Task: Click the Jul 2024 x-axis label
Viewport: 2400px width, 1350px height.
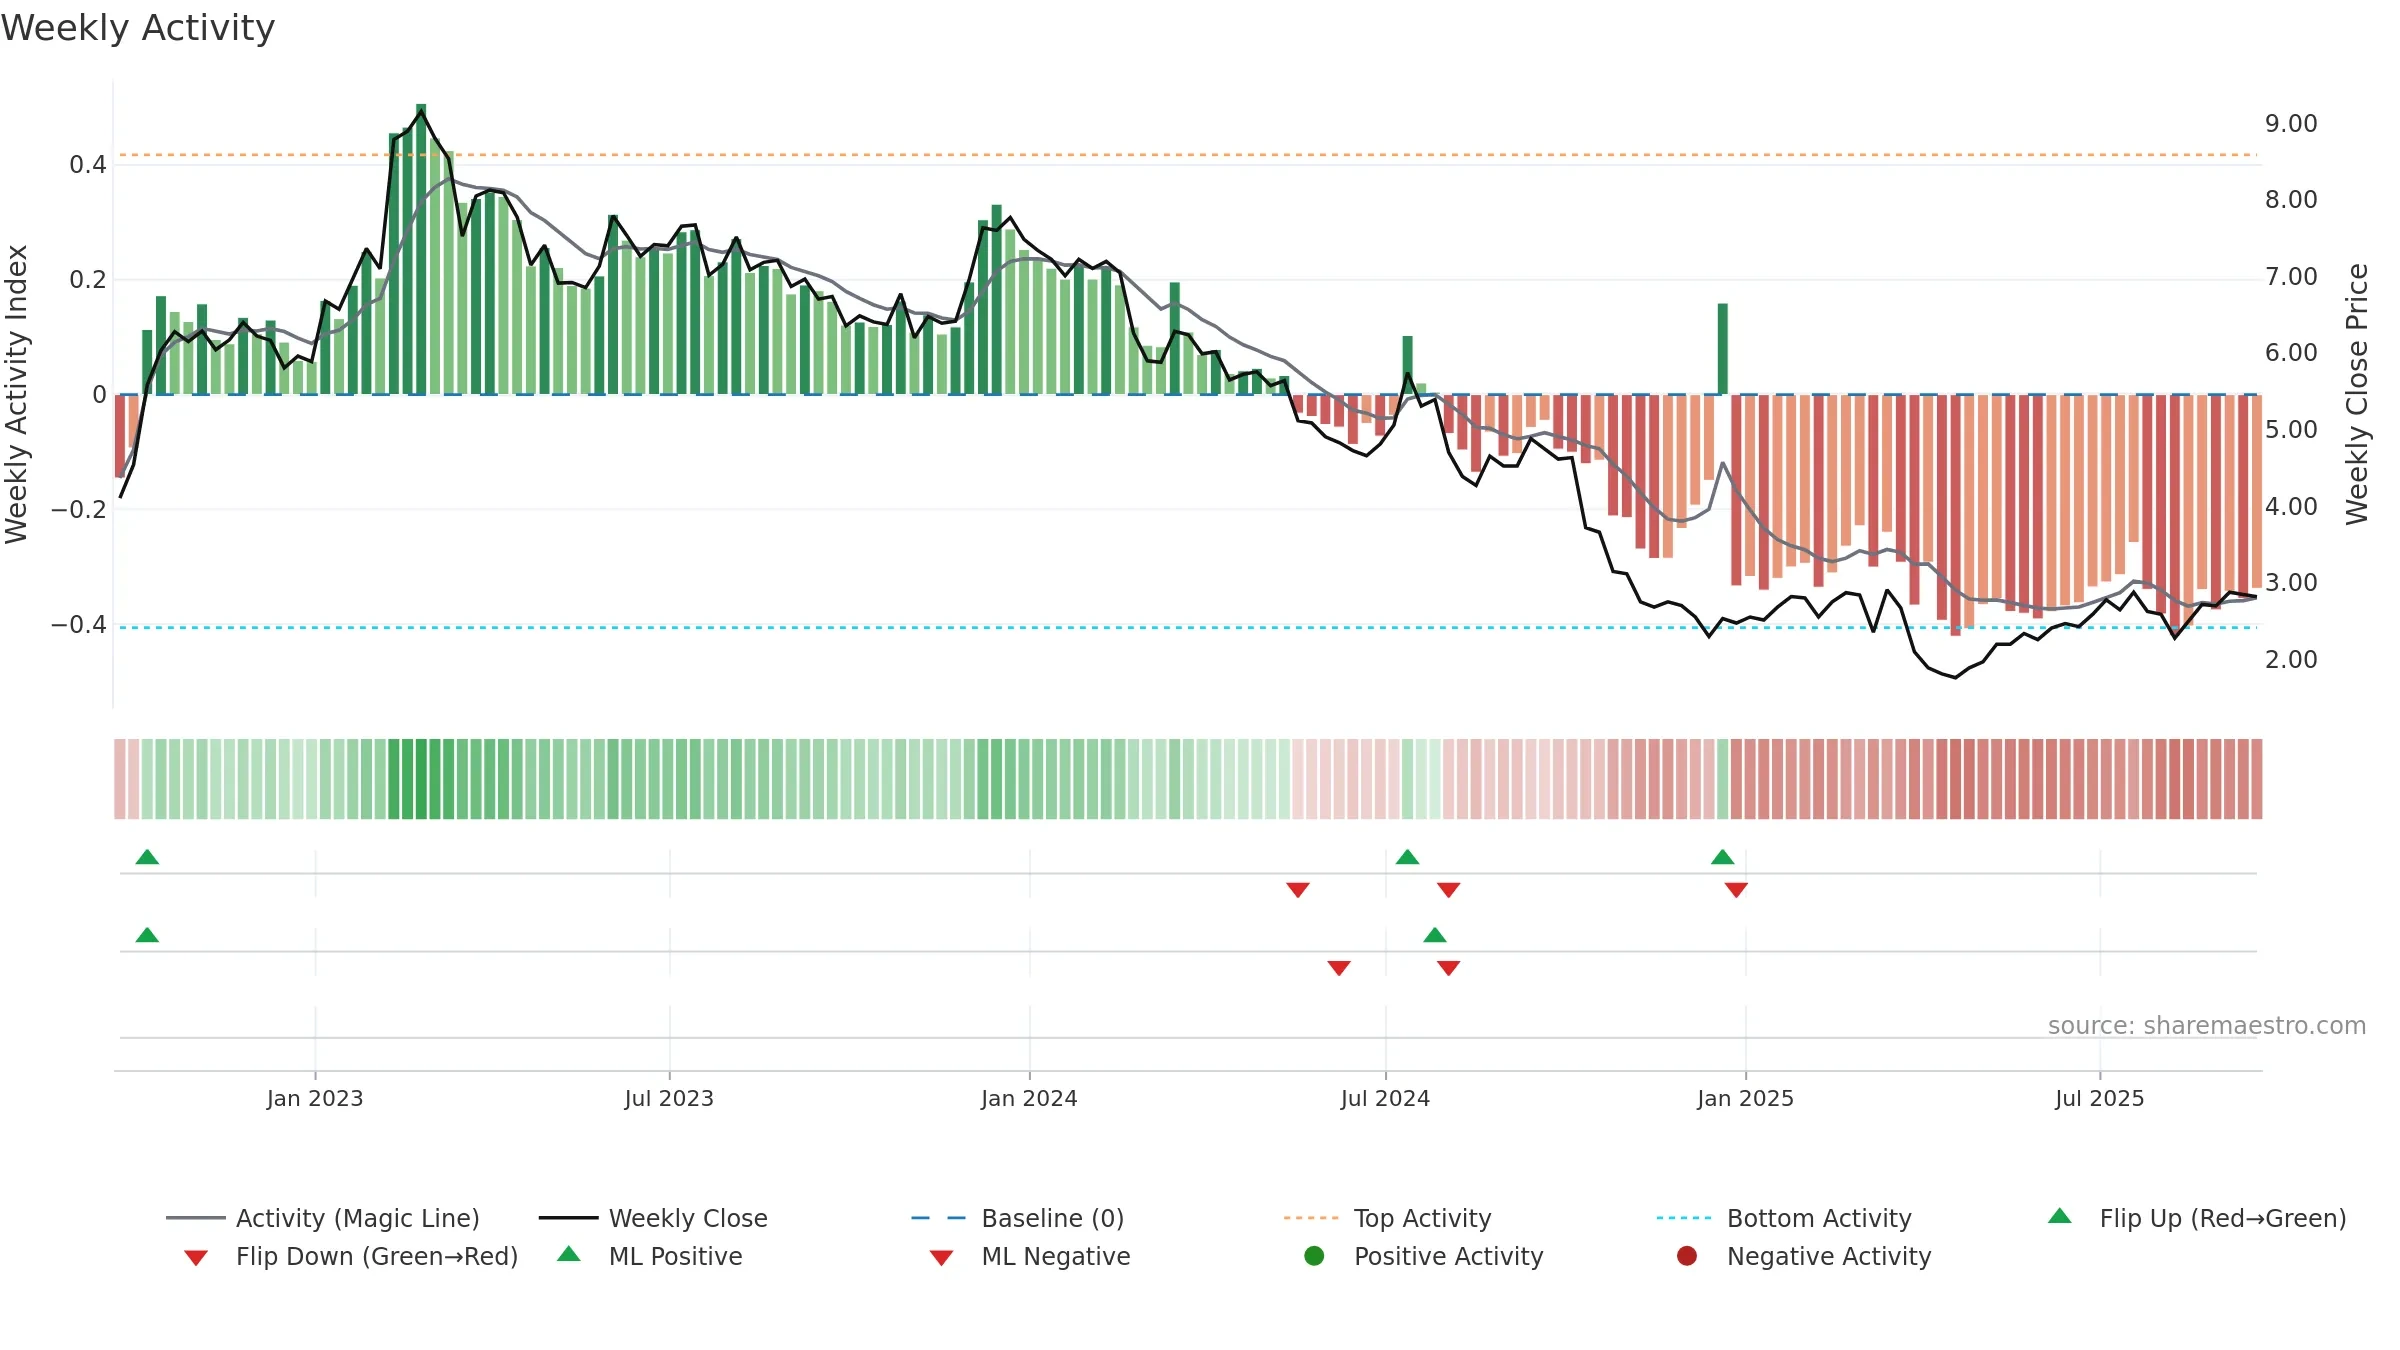Action: [x=1385, y=1098]
